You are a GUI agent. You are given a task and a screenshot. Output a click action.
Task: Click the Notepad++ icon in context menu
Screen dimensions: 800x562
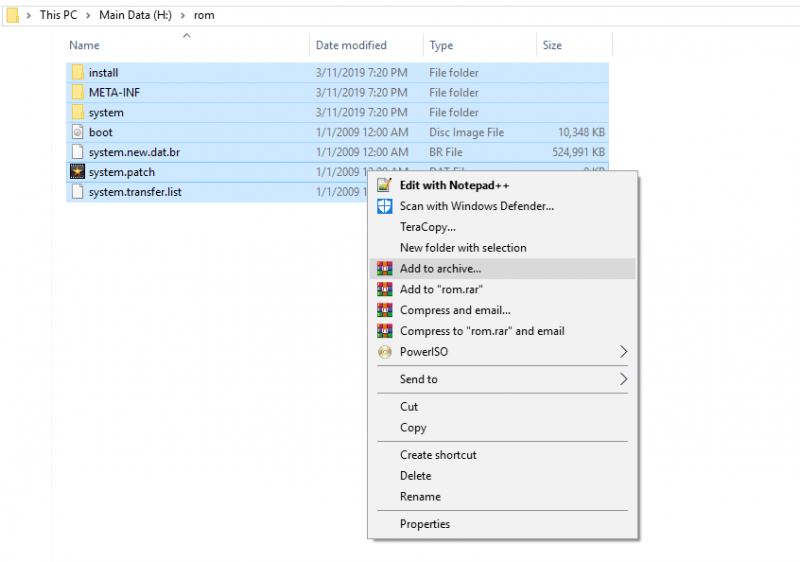(x=384, y=185)
